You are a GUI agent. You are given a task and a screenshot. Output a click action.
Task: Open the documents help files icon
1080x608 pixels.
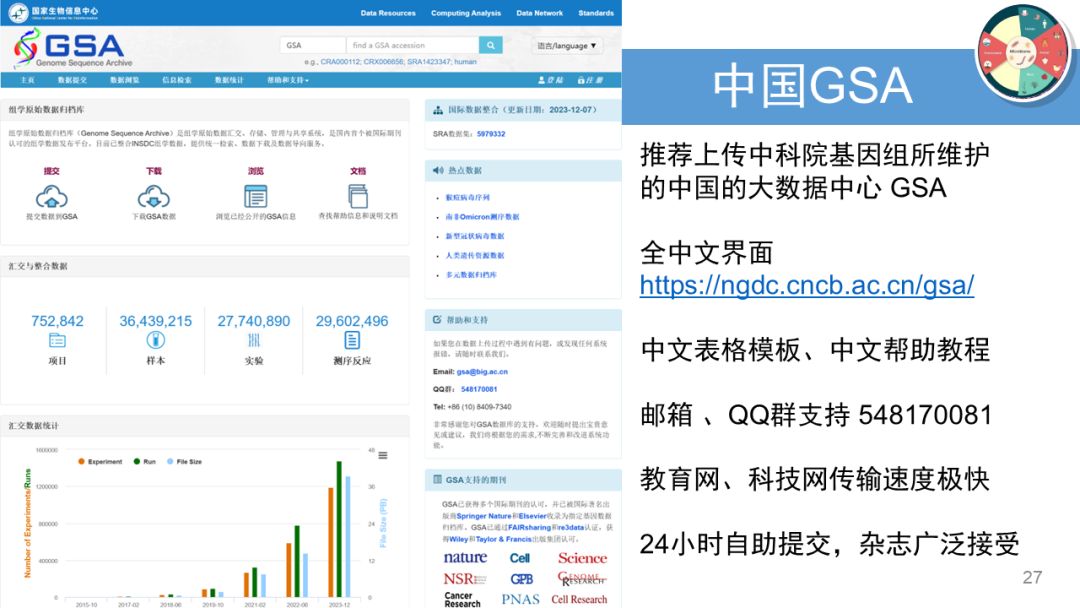pos(357,197)
